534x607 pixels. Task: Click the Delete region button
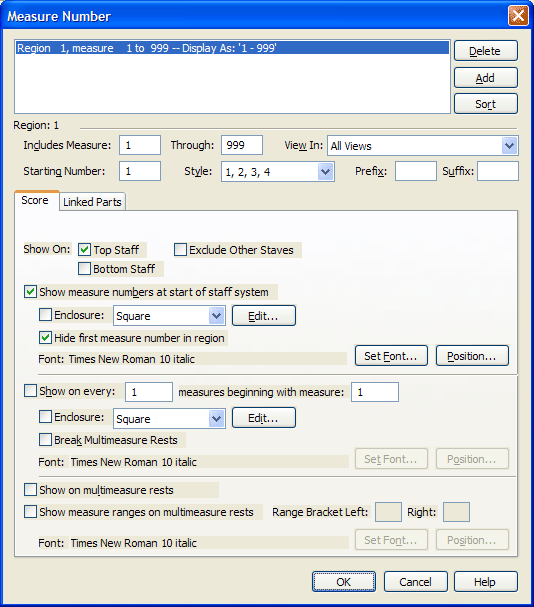(x=486, y=51)
